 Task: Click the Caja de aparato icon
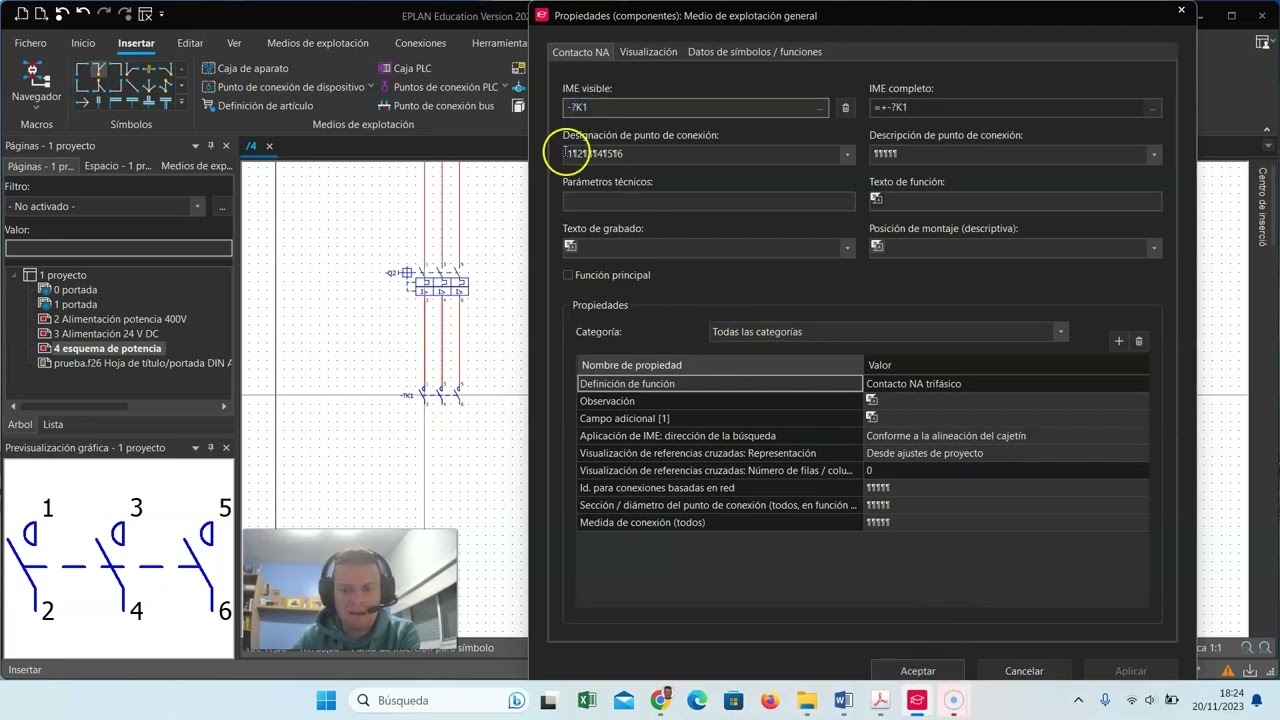pyautogui.click(x=208, y=68)
